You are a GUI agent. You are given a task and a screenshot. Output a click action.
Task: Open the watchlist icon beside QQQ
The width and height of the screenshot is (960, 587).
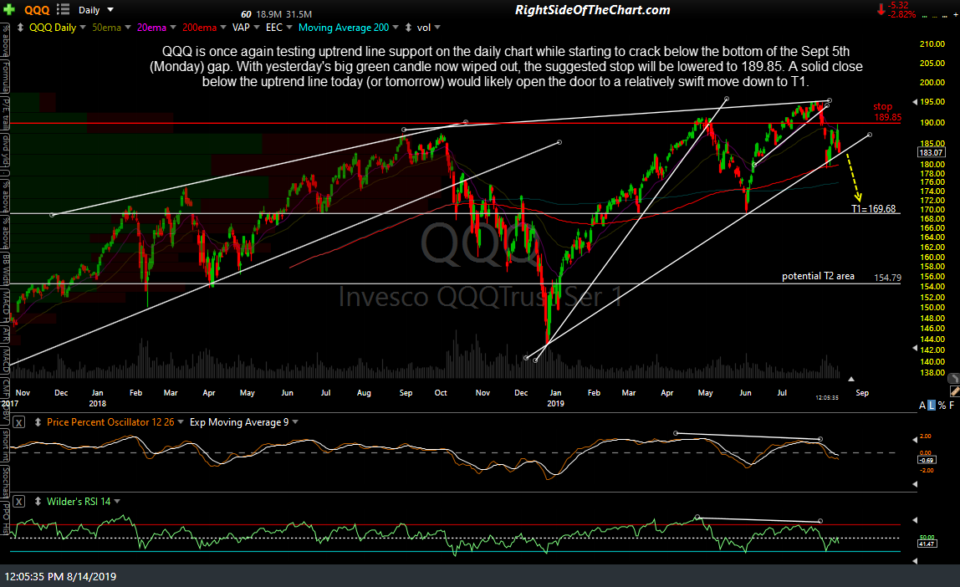(62, 8)
